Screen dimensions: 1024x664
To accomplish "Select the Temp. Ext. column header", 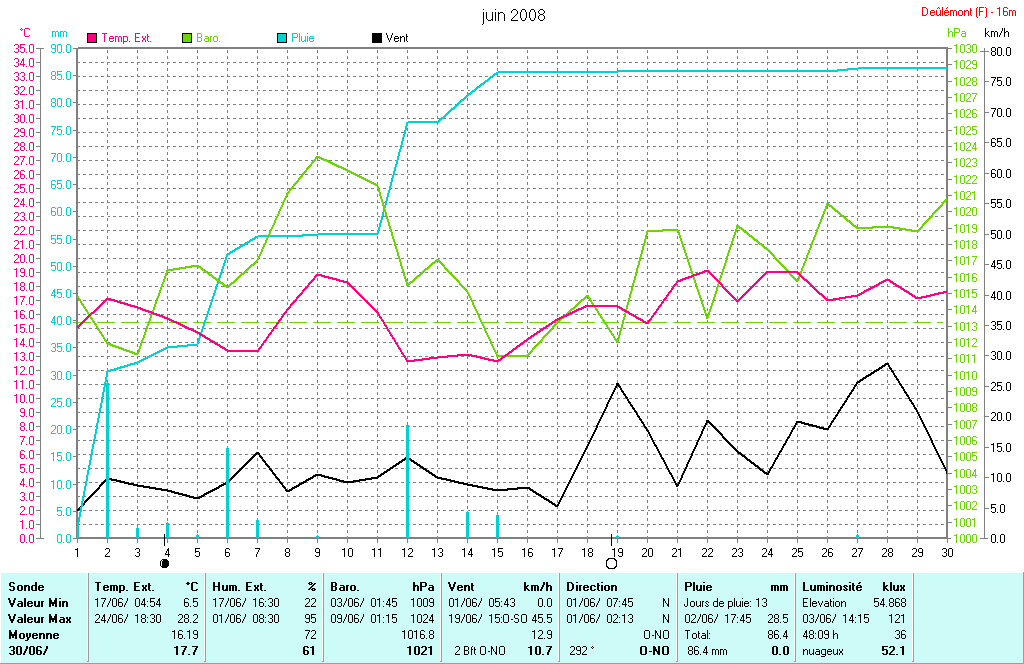I will 124,586.
